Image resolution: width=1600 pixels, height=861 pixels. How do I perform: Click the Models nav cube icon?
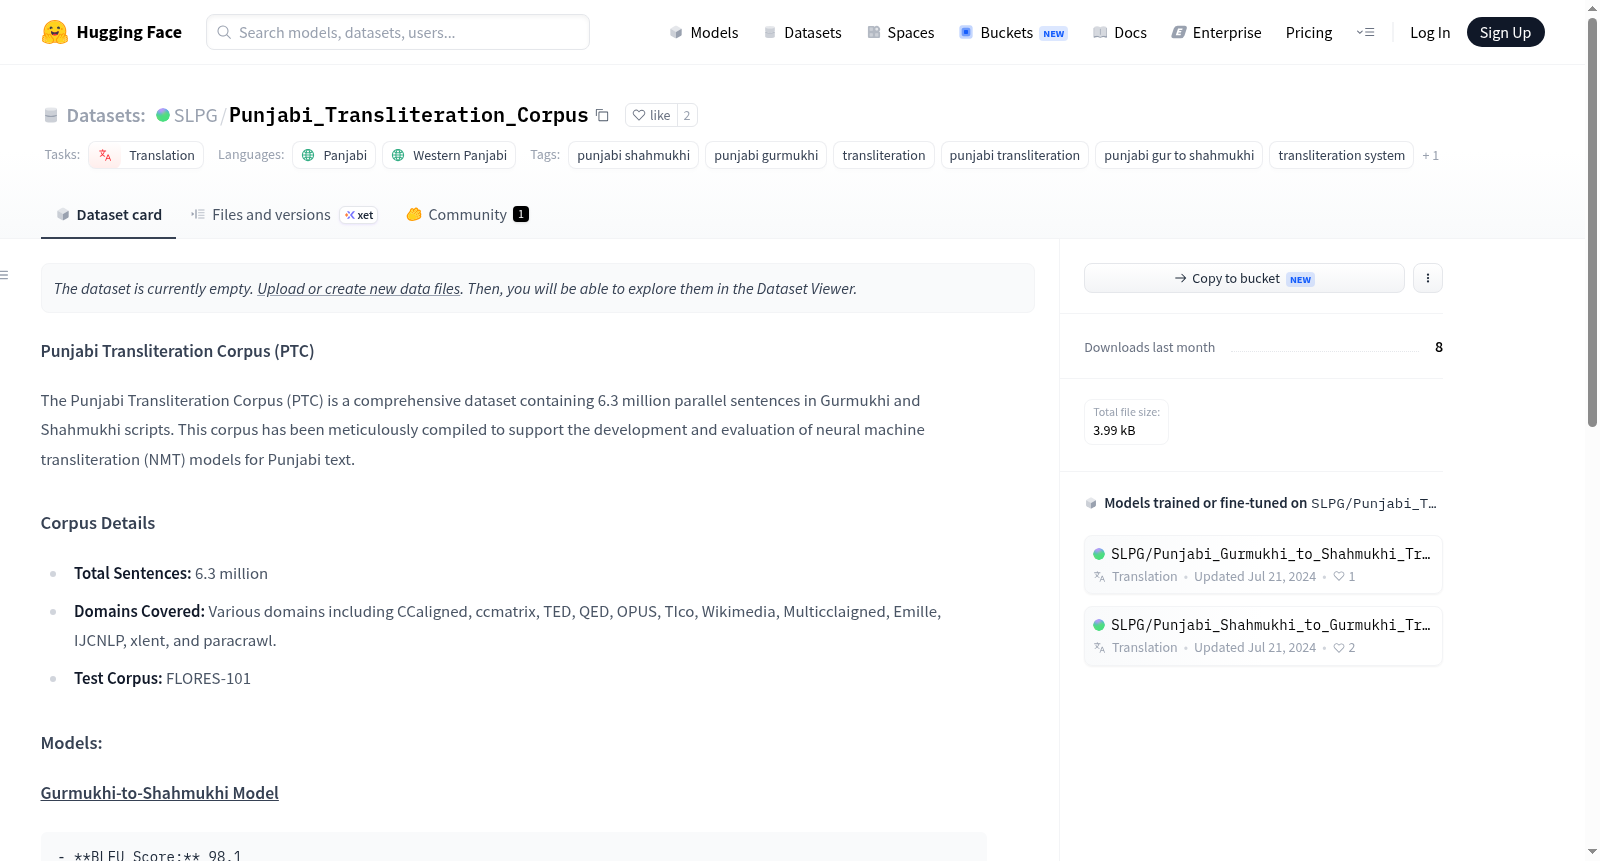click(x=676, y=32)
